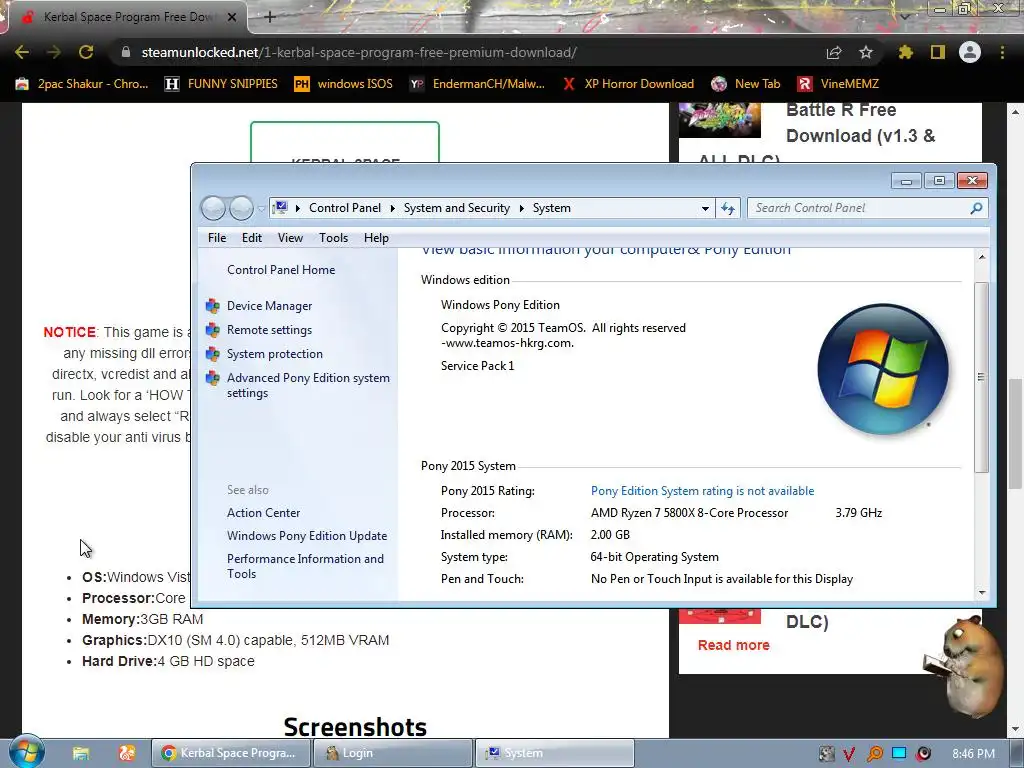Click the blue monitor tray icon

tap(899, 754)
